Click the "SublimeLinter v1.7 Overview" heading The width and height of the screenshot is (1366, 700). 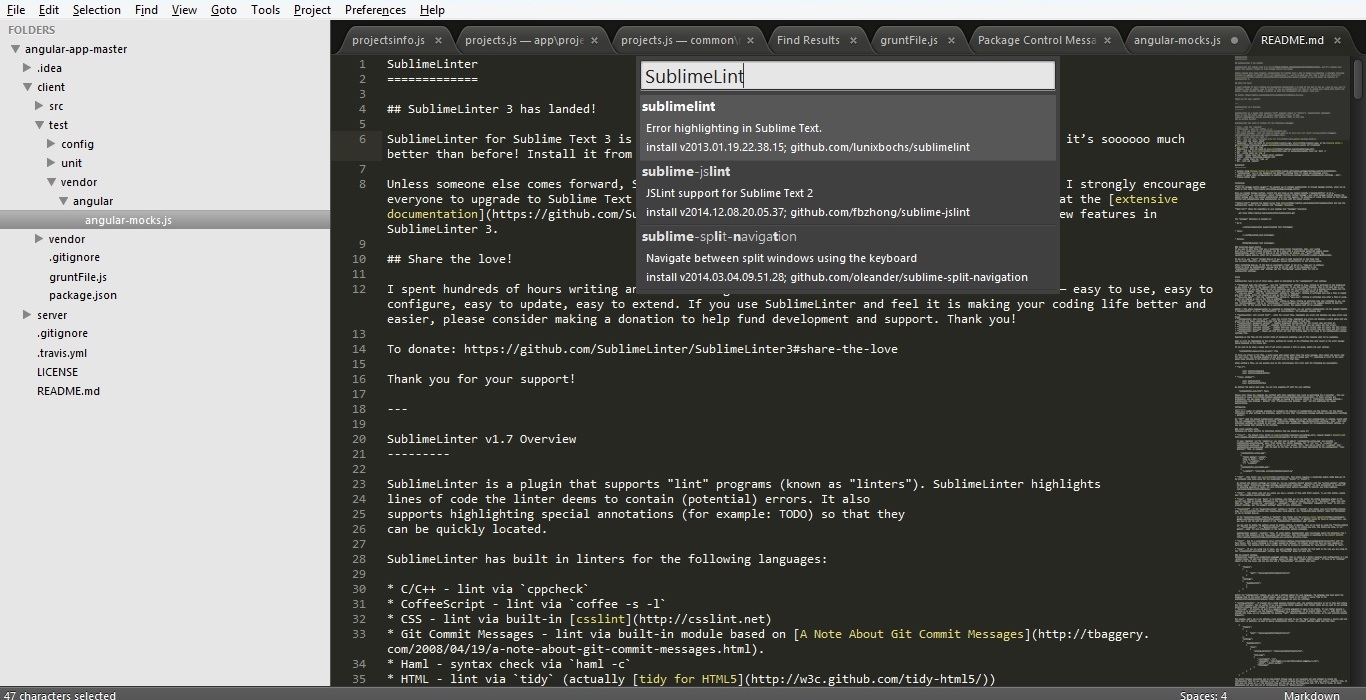click(481, 439)
